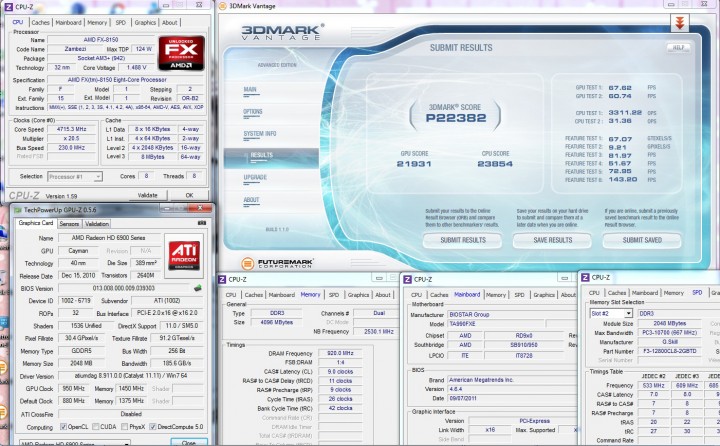Open the Memory tab in the CPU-Z window showing SPD slot info
The width and height of the screenshot is (720, 446).
tap(674, 293)
